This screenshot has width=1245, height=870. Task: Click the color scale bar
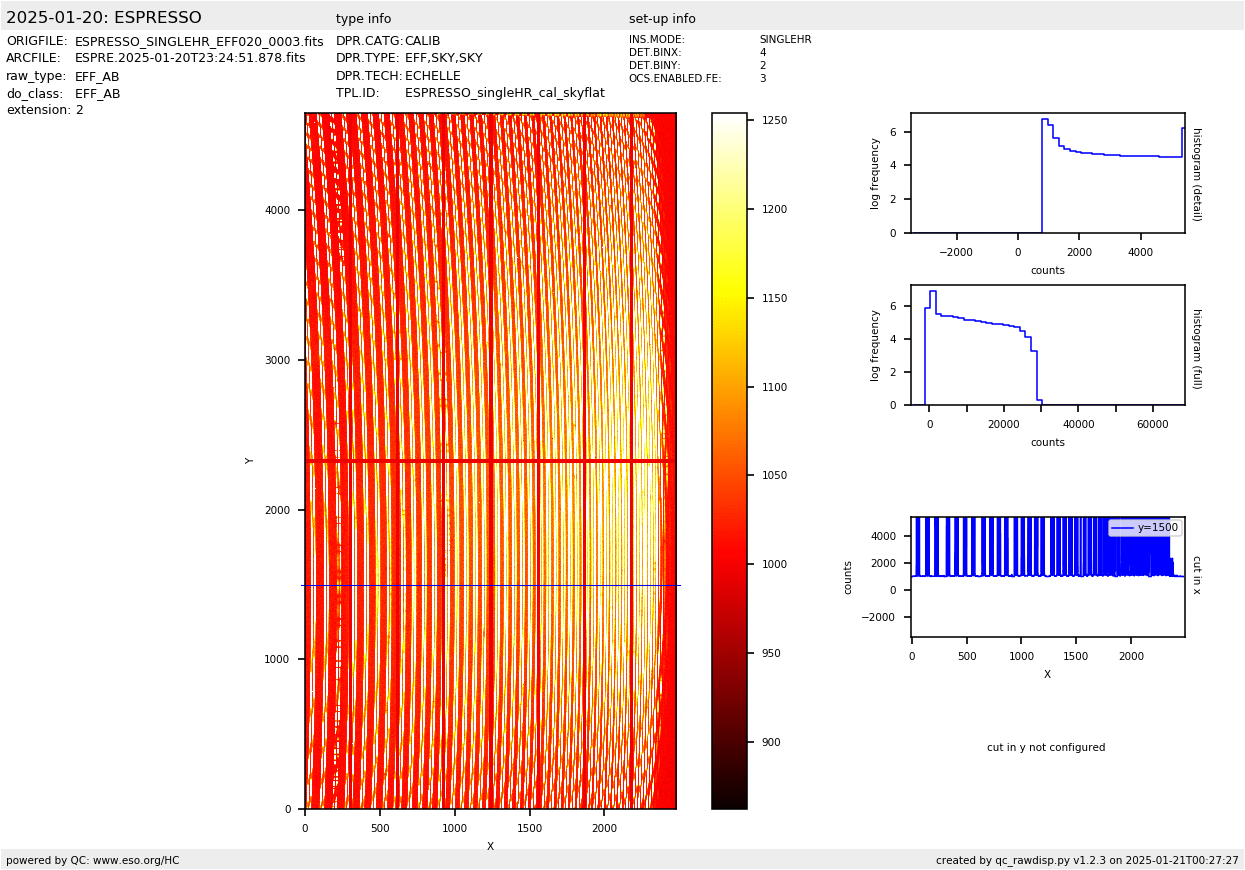[729, 460]
